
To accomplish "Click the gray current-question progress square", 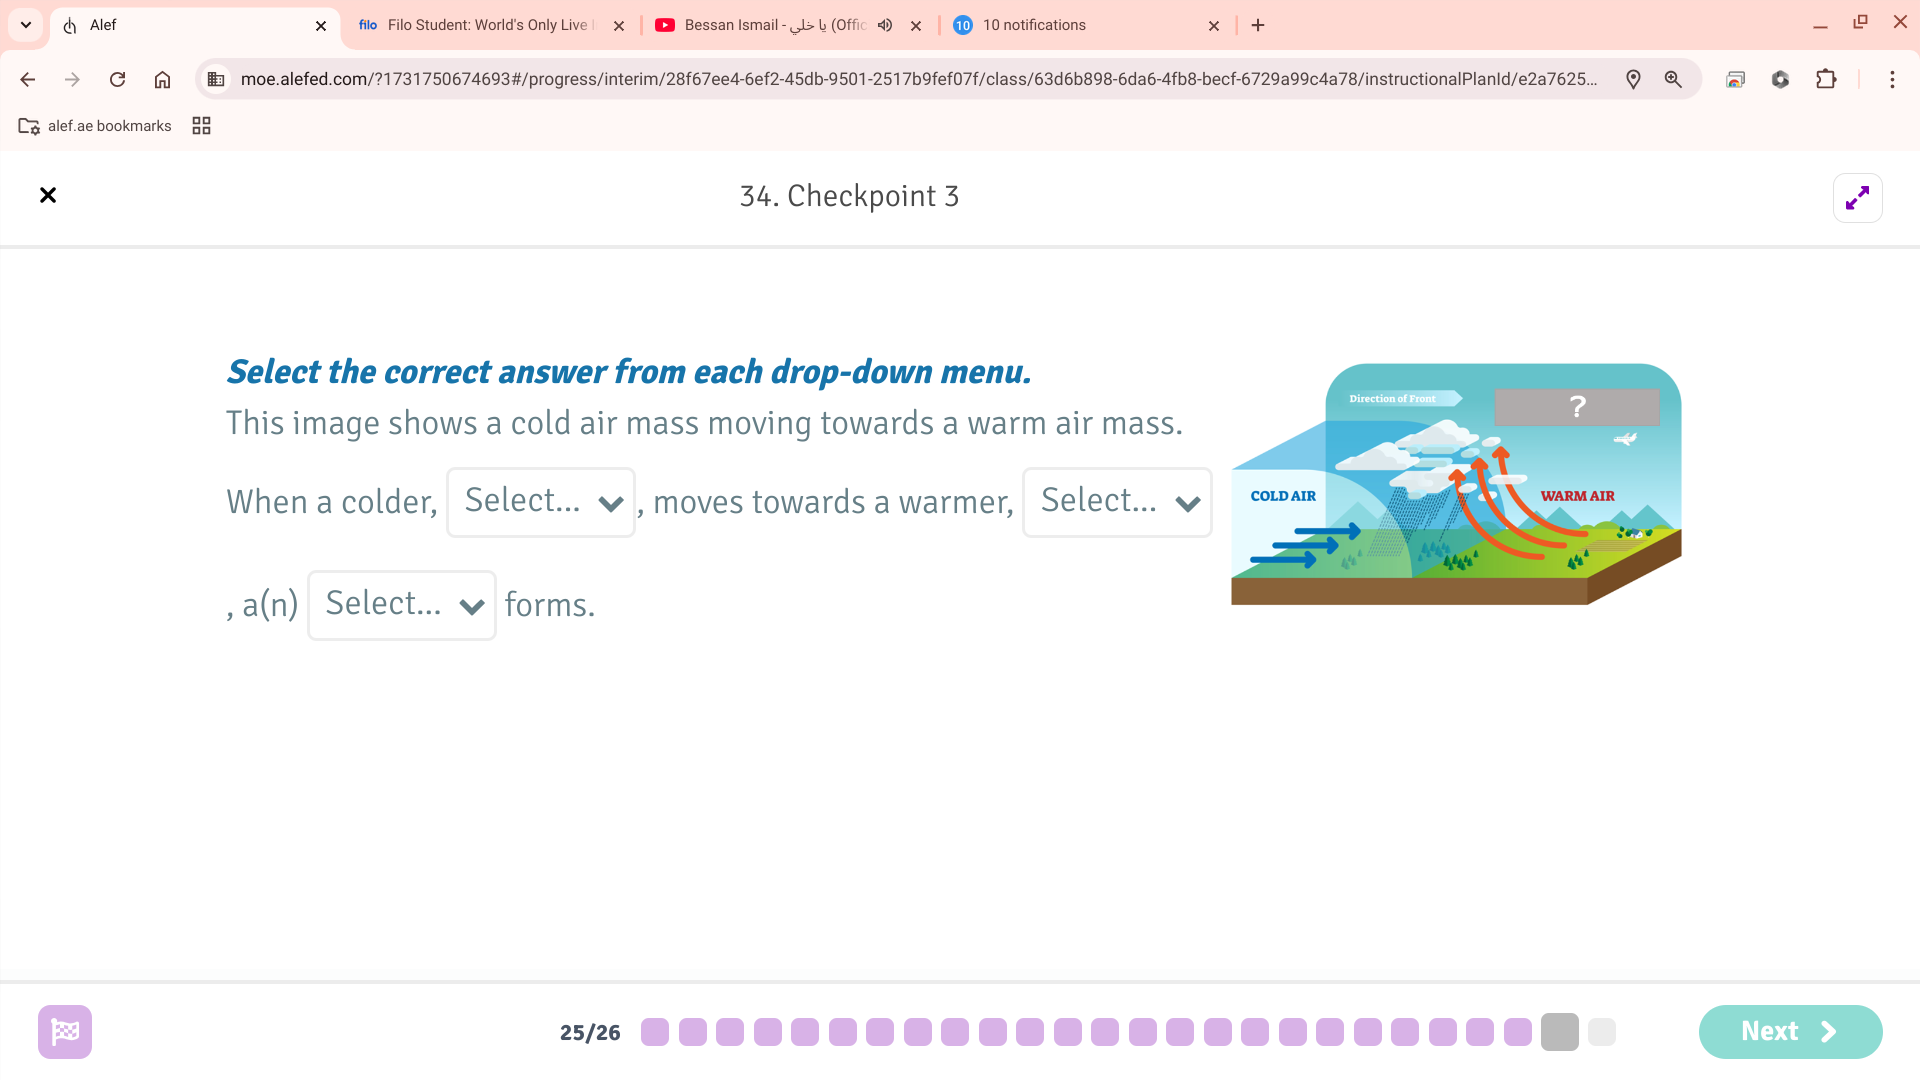I will (x=1559, y=1032).
